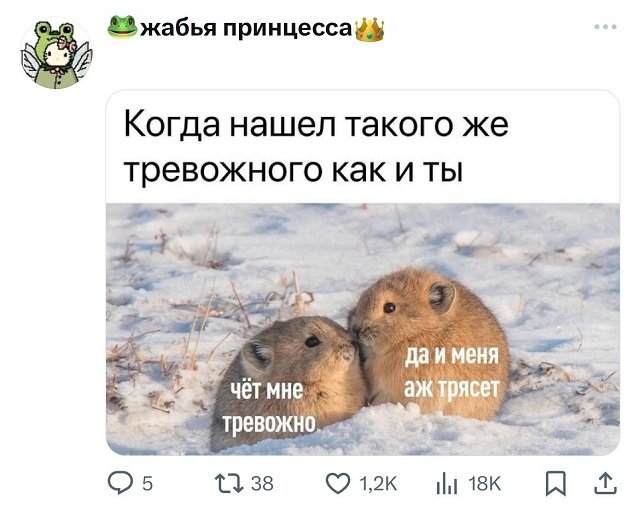Open the жабья принцесса profile name link

(x=246, y=28)
